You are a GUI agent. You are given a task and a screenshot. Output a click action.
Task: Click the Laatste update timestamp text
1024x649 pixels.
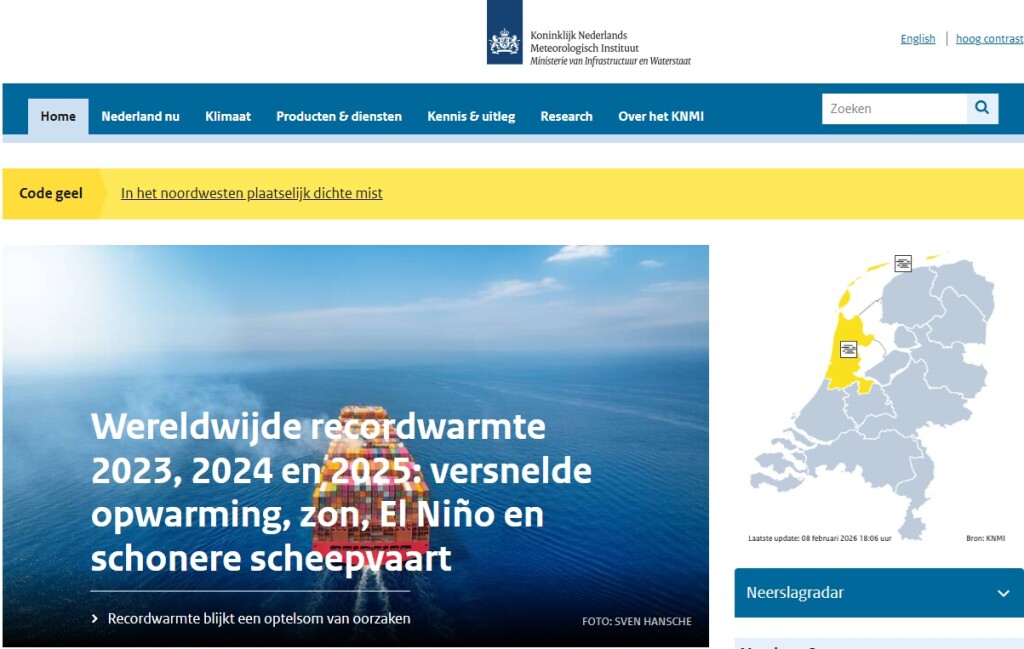[820, 538]
